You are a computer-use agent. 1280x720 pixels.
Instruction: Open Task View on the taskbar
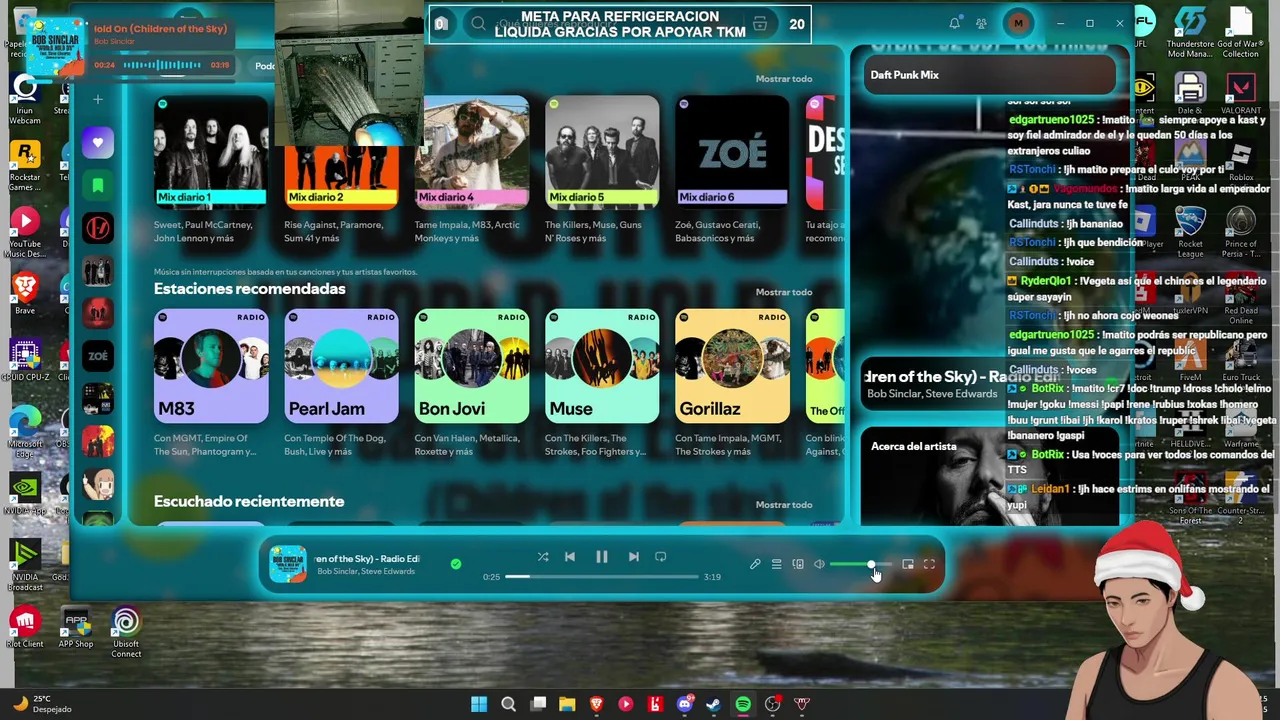[538, 704]
